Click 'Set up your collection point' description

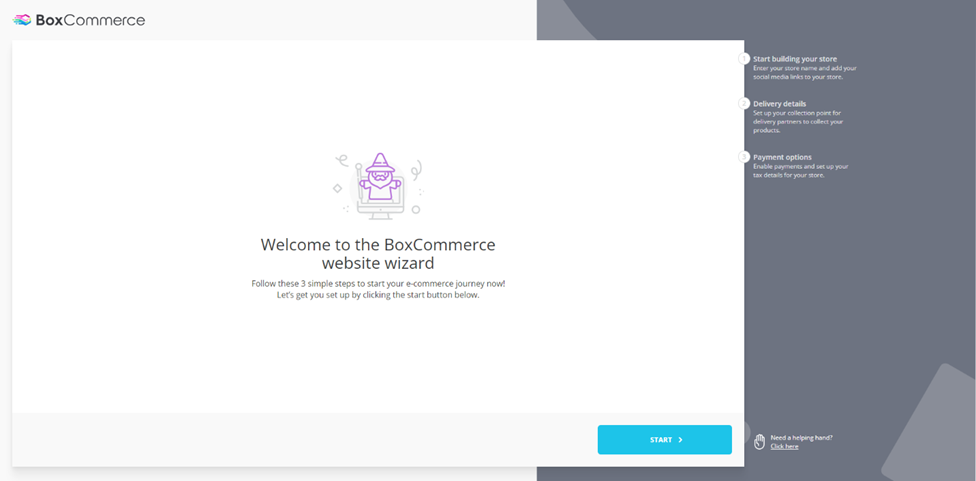798,121
